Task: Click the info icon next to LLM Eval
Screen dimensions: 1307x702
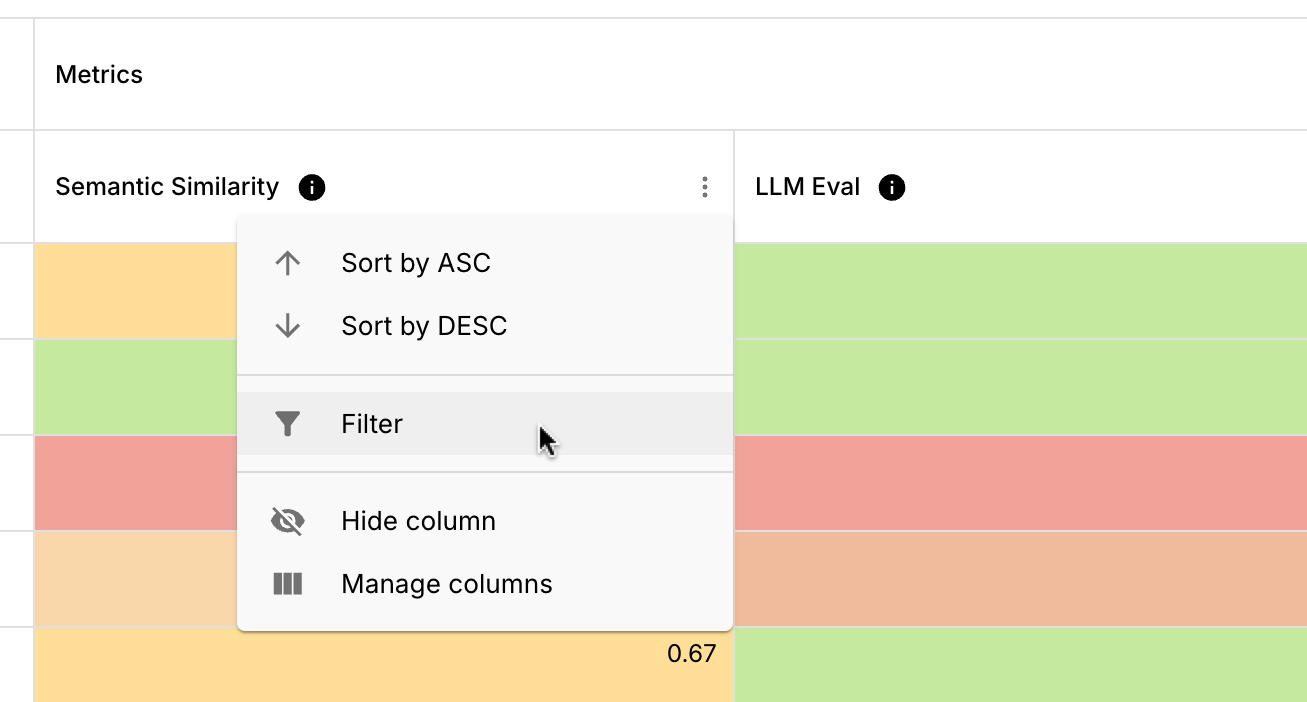Action: point(891,187)
